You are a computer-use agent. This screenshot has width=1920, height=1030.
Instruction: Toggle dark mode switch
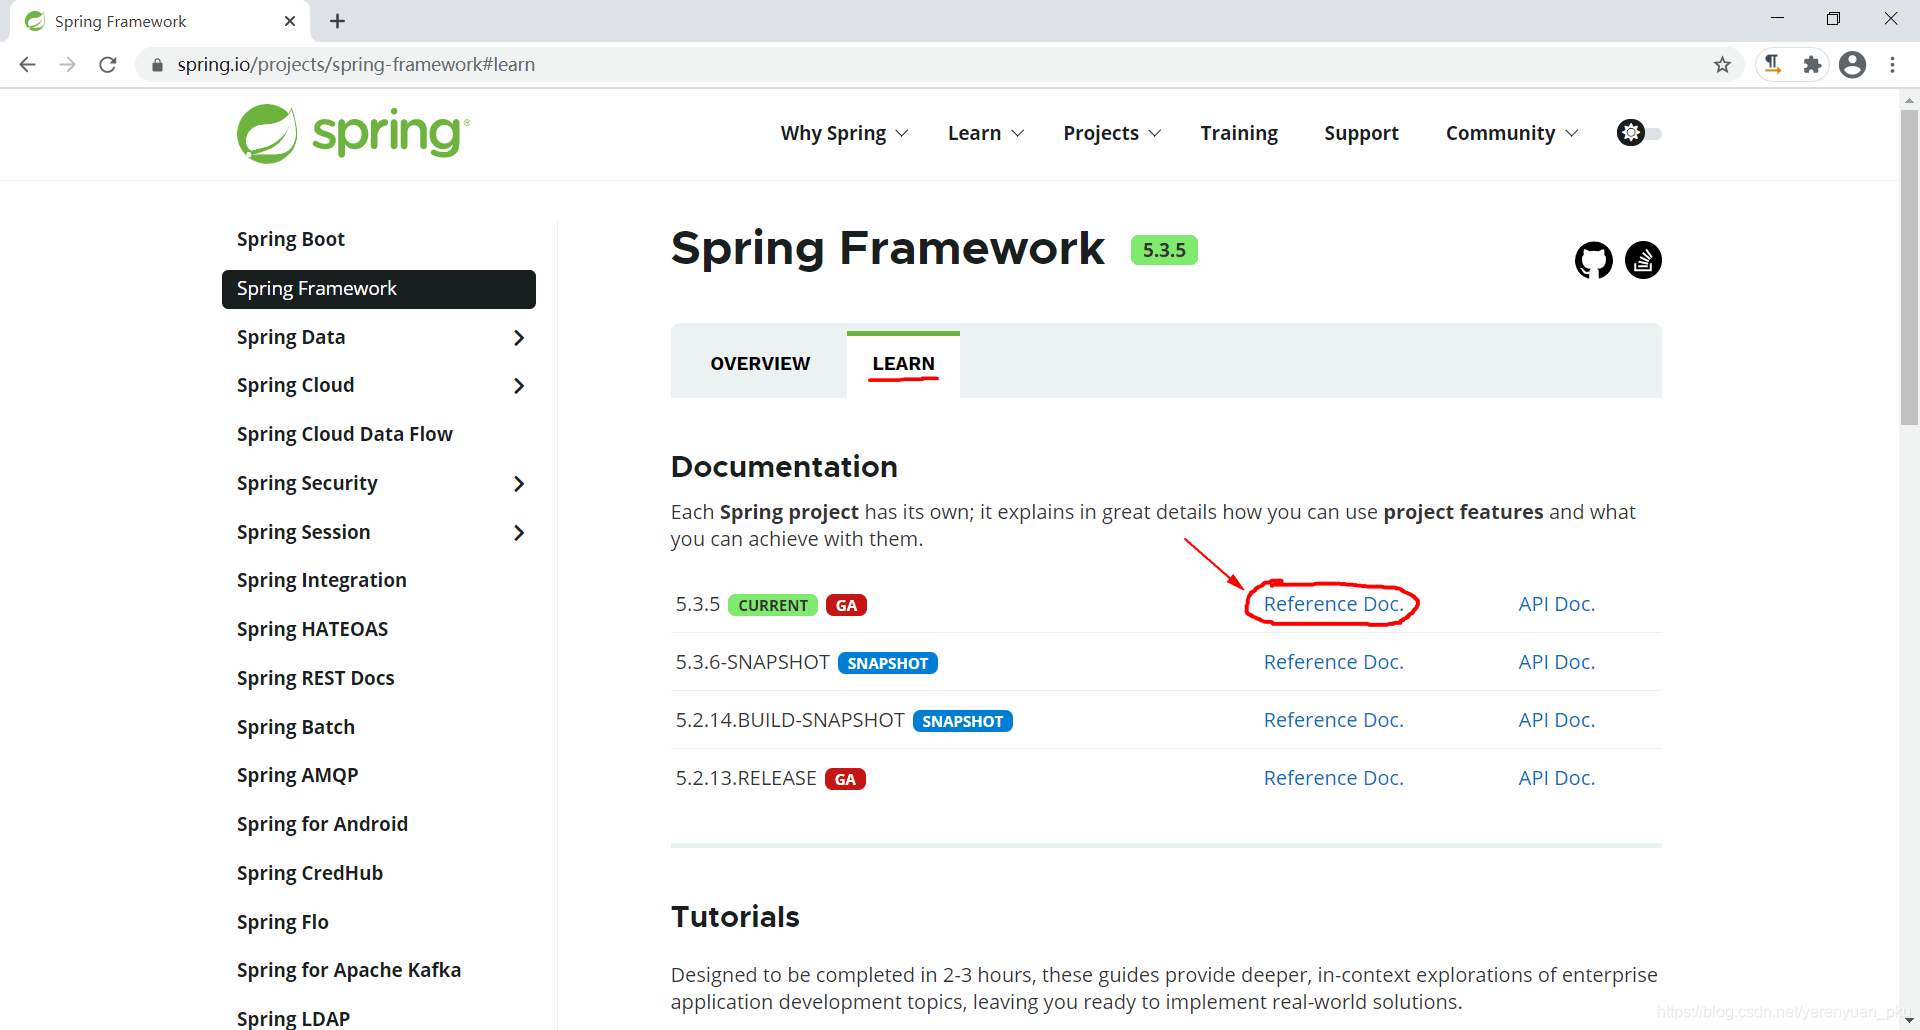pyautogui.click(x=1638, y=133)
